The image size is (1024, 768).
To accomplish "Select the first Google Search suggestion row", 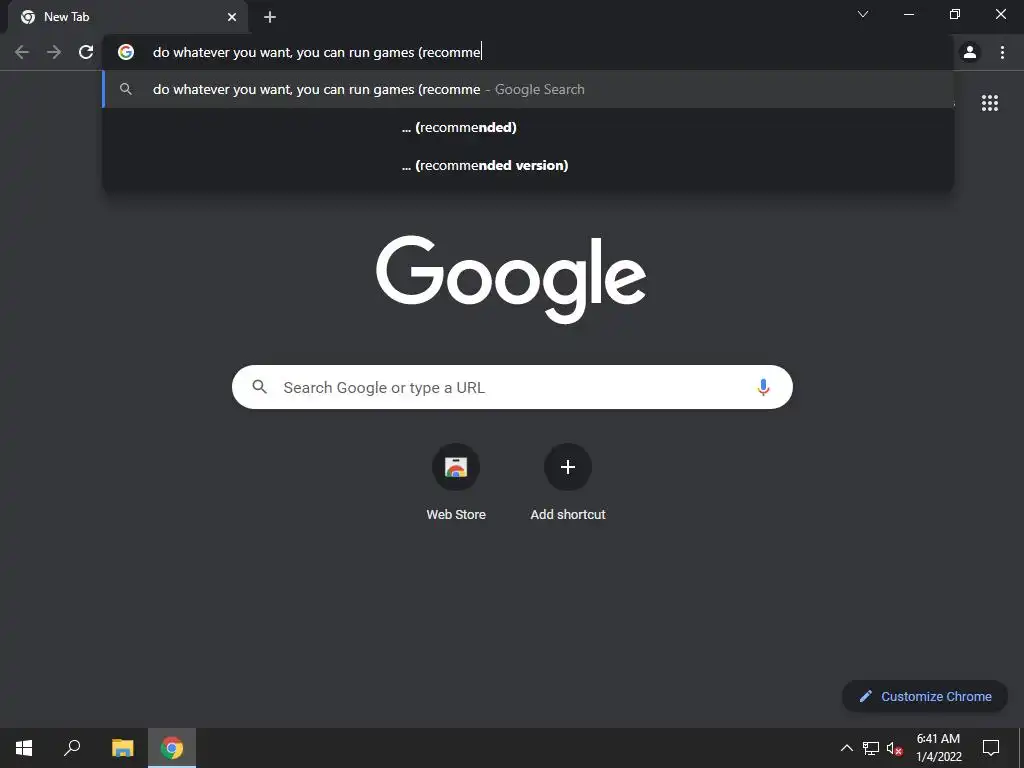I will point(528,89).
